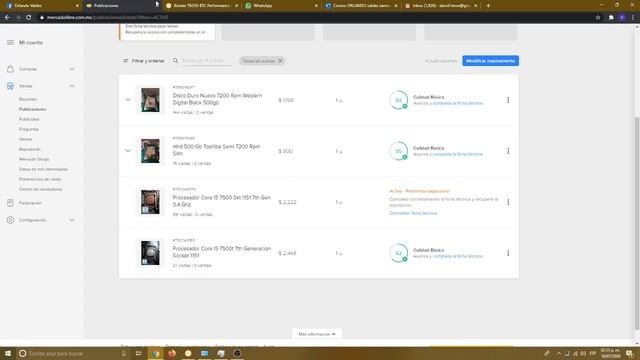Click the Configuración gear icon

[x=10, y=220]
